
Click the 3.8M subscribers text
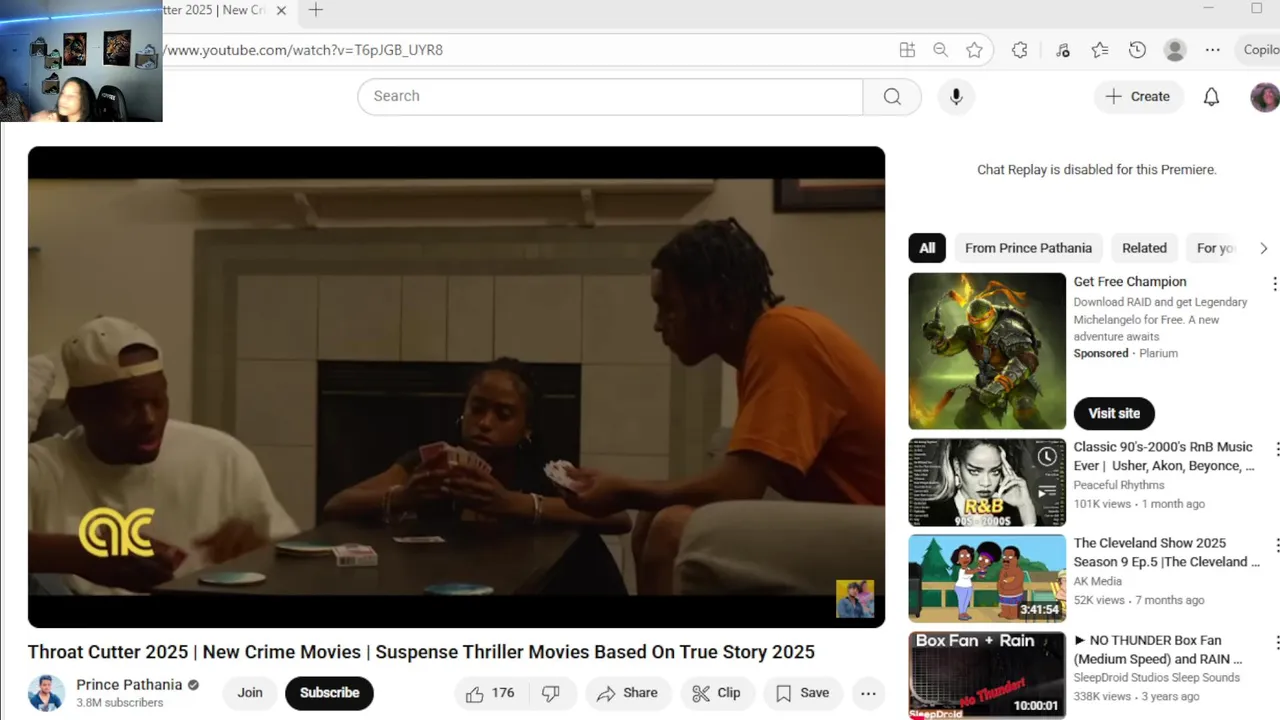(x=120, y=703)
